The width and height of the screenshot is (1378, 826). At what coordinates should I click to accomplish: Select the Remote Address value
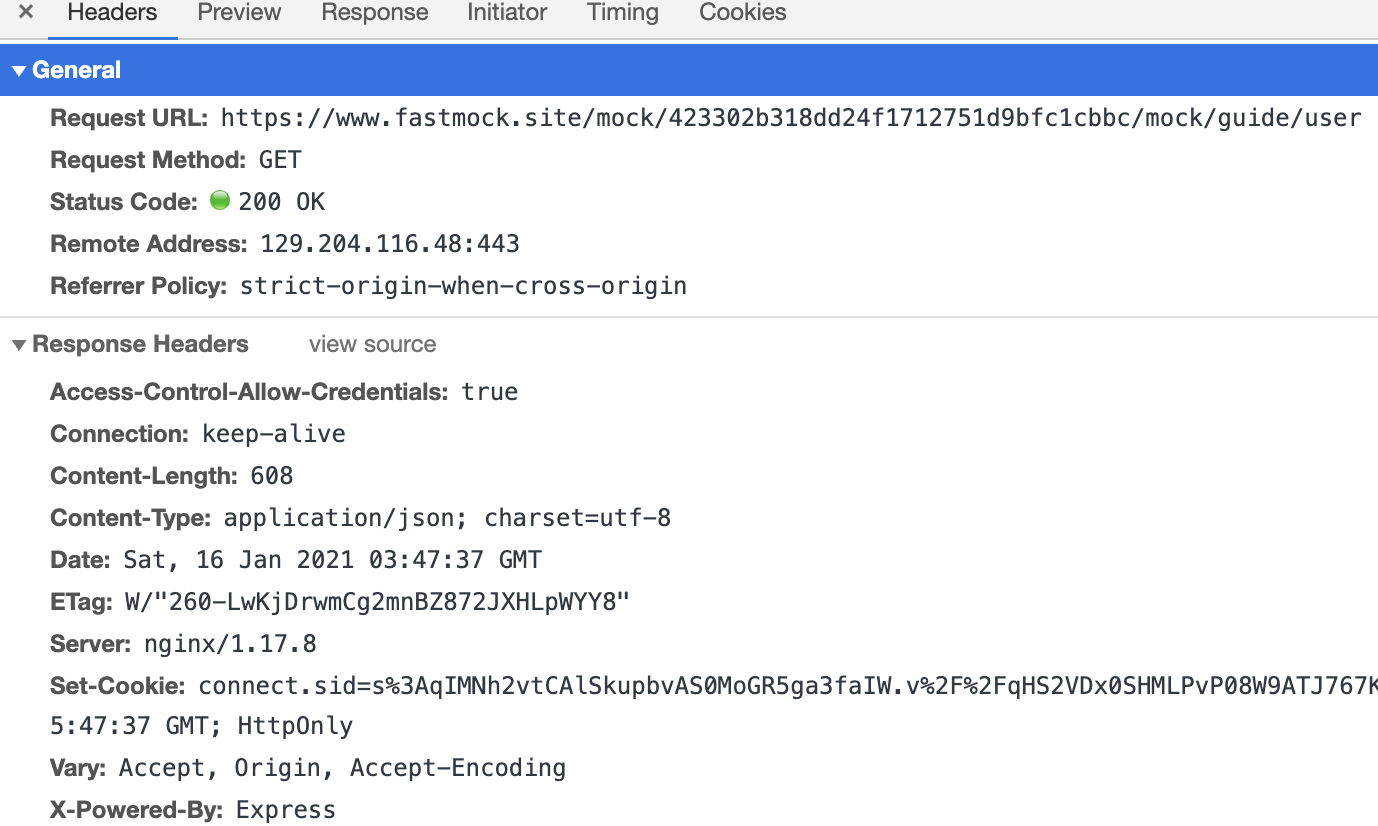coord(389,243)
